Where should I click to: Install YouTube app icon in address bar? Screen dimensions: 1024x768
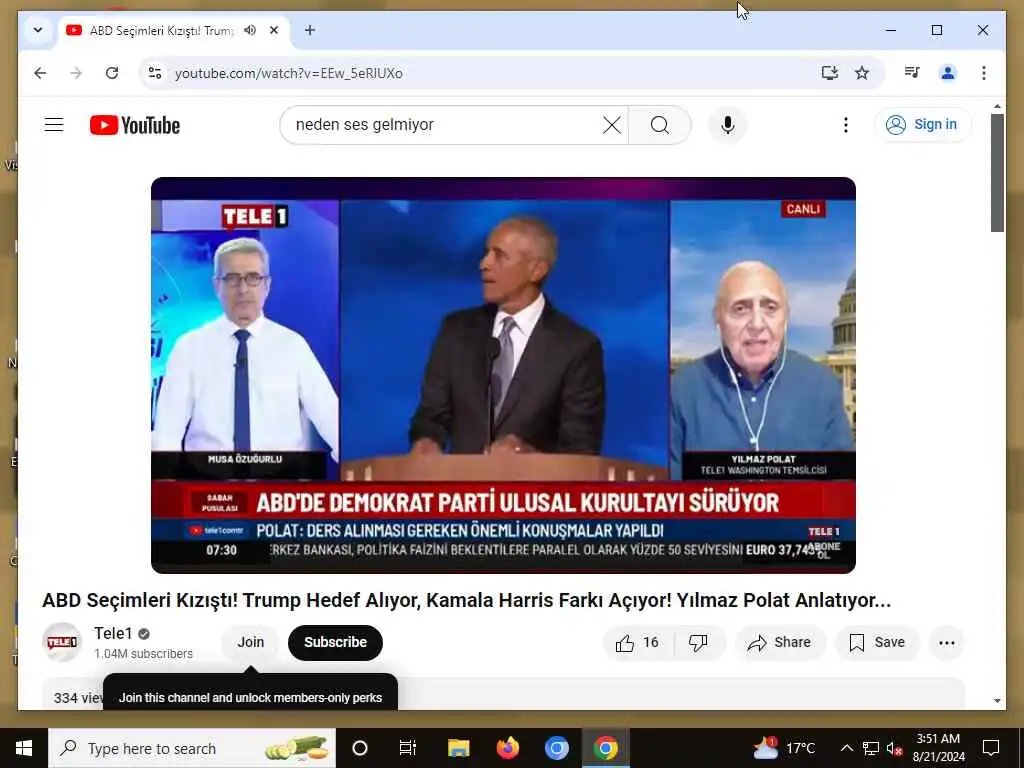[829, 73]
